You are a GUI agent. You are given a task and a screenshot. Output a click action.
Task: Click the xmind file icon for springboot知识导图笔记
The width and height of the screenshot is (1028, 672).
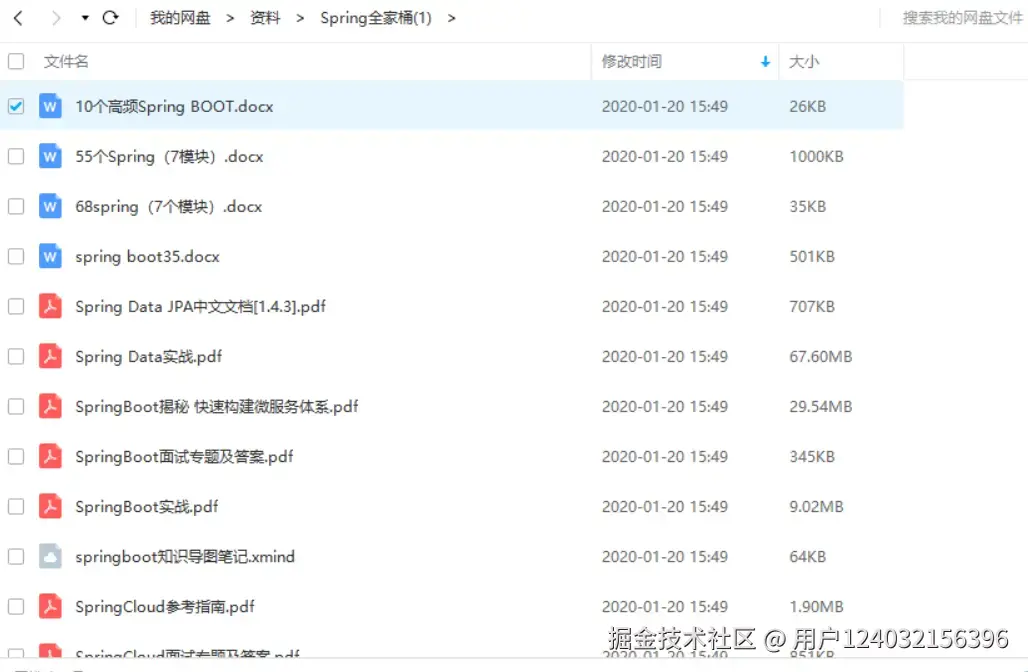click(x=52, y=556)
